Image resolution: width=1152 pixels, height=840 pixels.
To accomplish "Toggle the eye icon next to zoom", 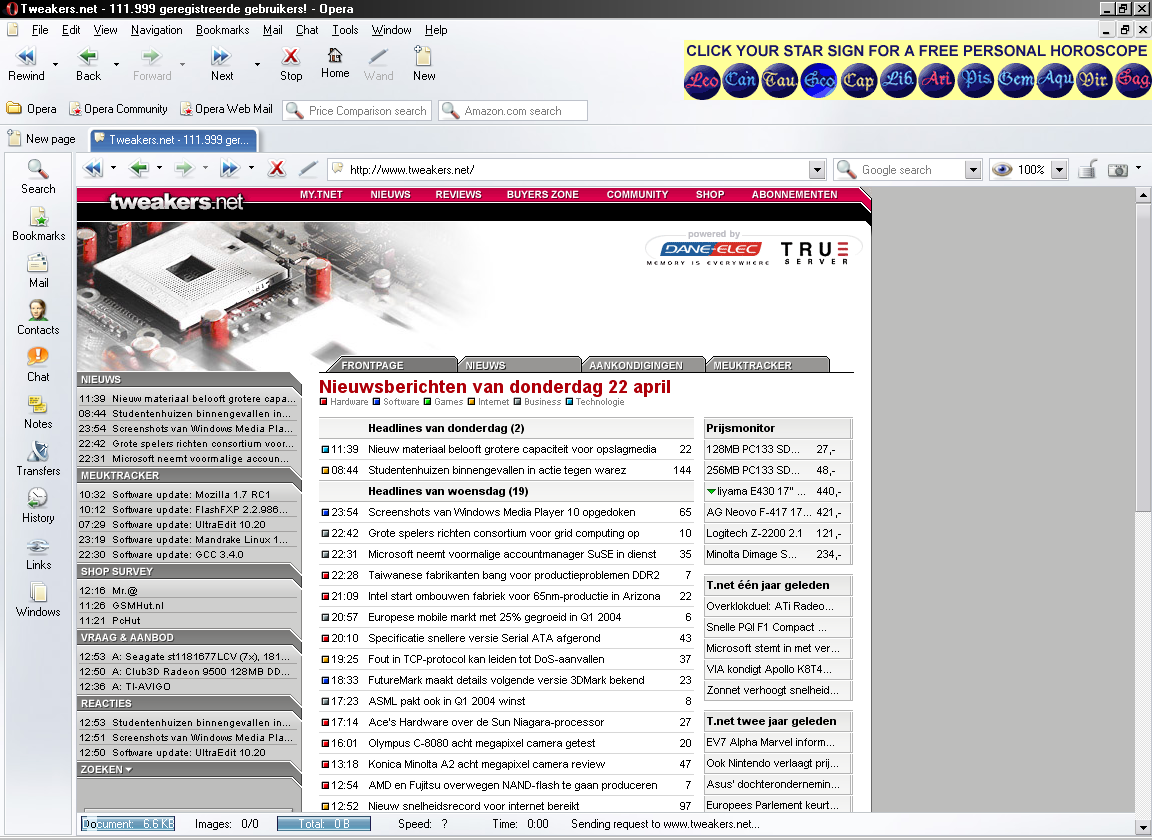I will (x=1002, y=170).
